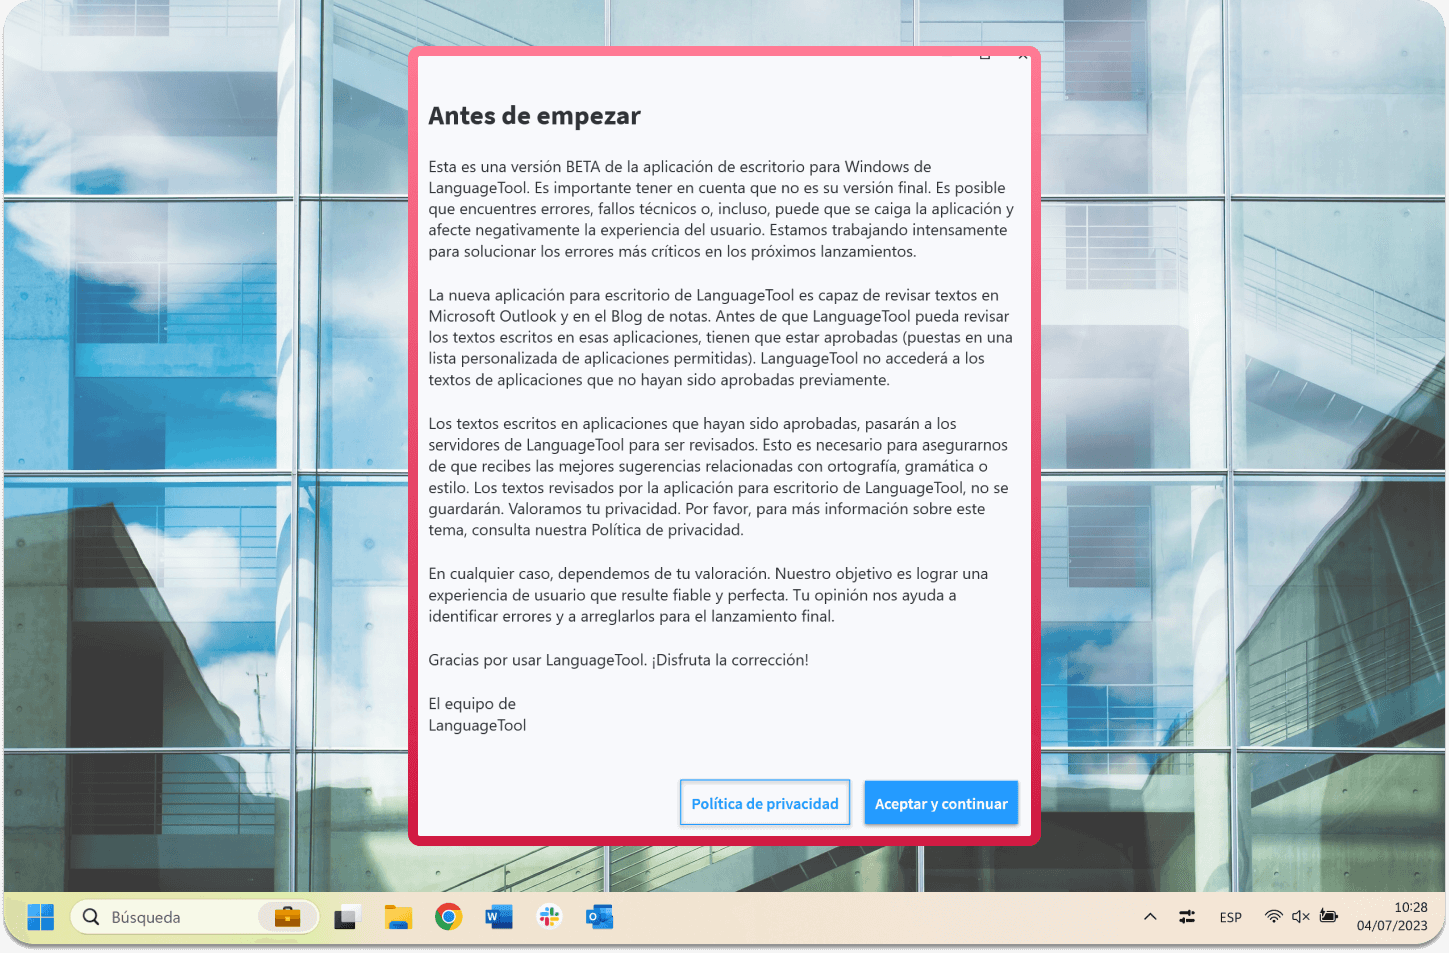Viewport: 1449px width, 953px height.
Task: Open the Política de privacidad link button
Action: pos(765,803)
